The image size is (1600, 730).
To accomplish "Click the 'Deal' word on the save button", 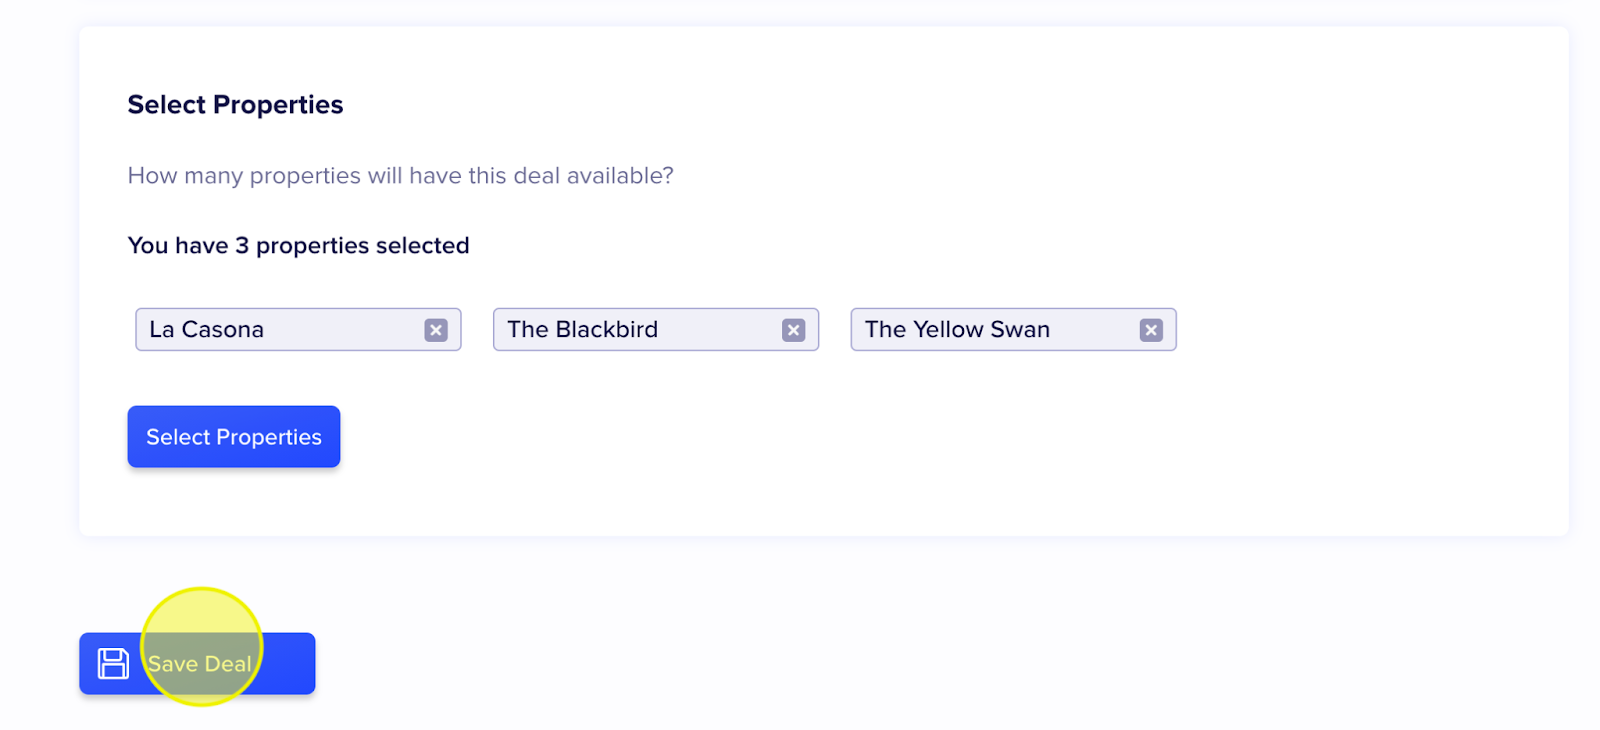I will 228,664.
